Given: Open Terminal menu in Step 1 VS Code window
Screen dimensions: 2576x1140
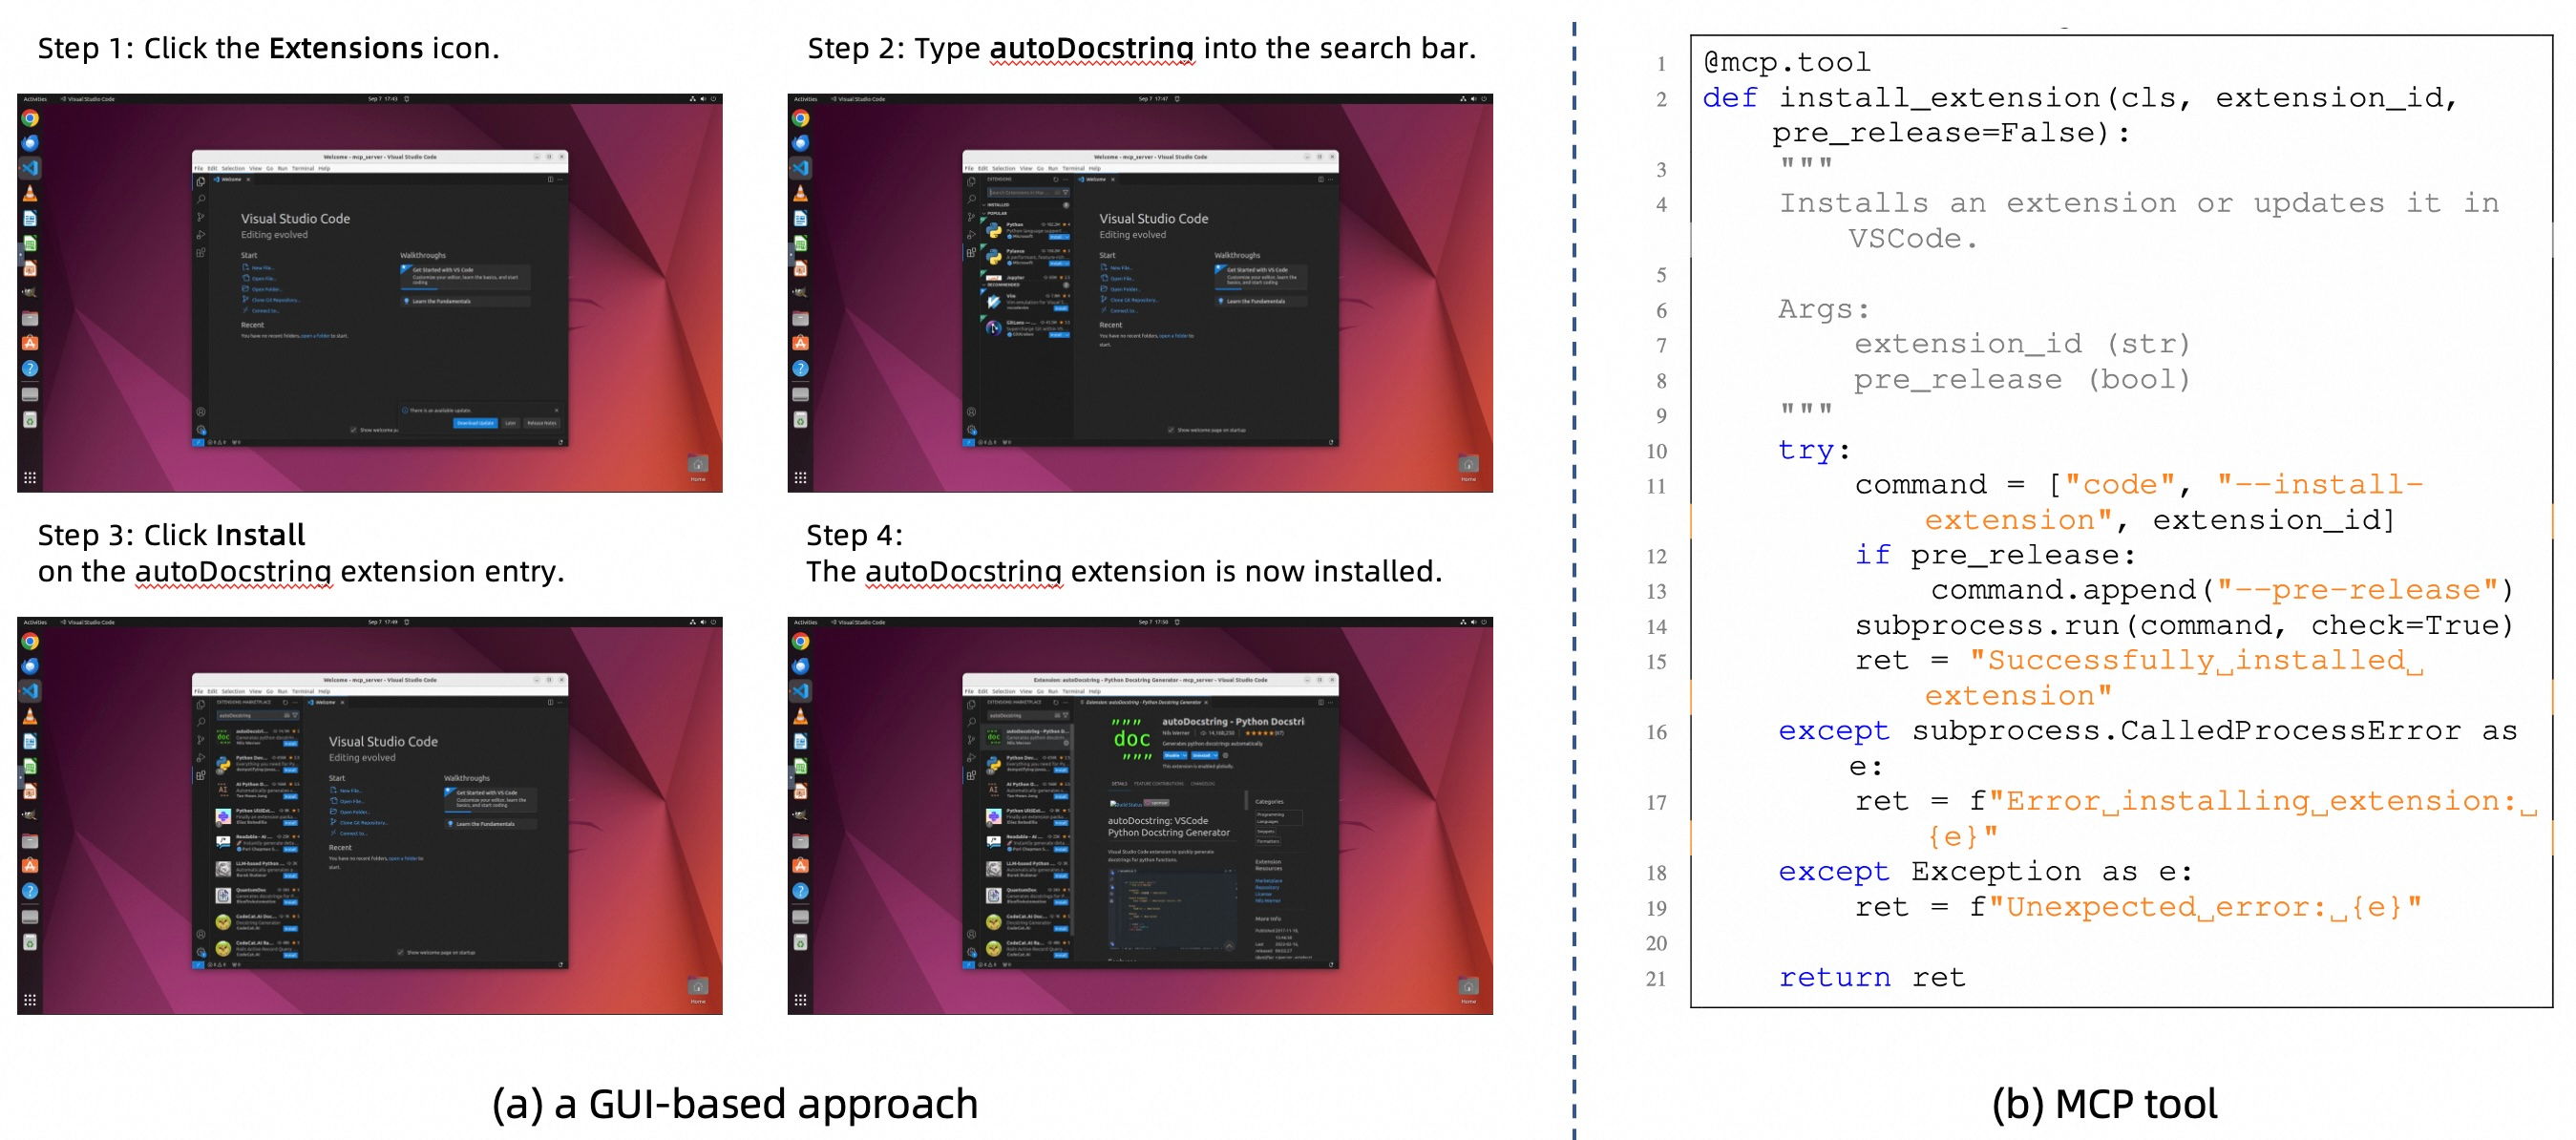Looking at the screenshot, I should click(302, 168).
